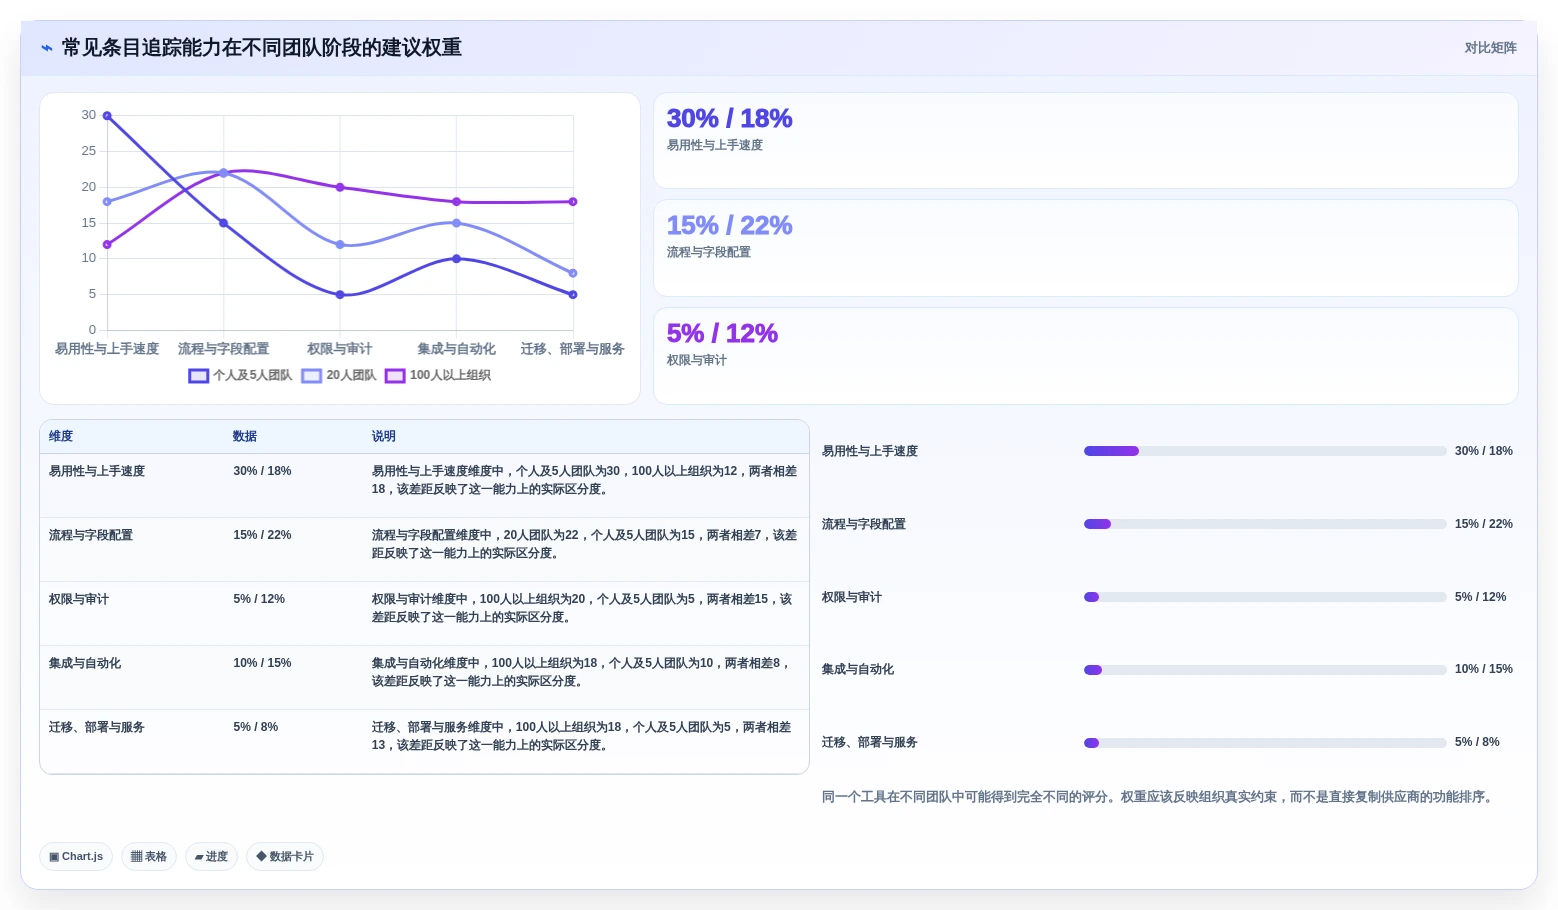The height and width of the screenshot is (910, 1558).
Task: Select the 15% / 22% data card
Action: [1085, 248]
